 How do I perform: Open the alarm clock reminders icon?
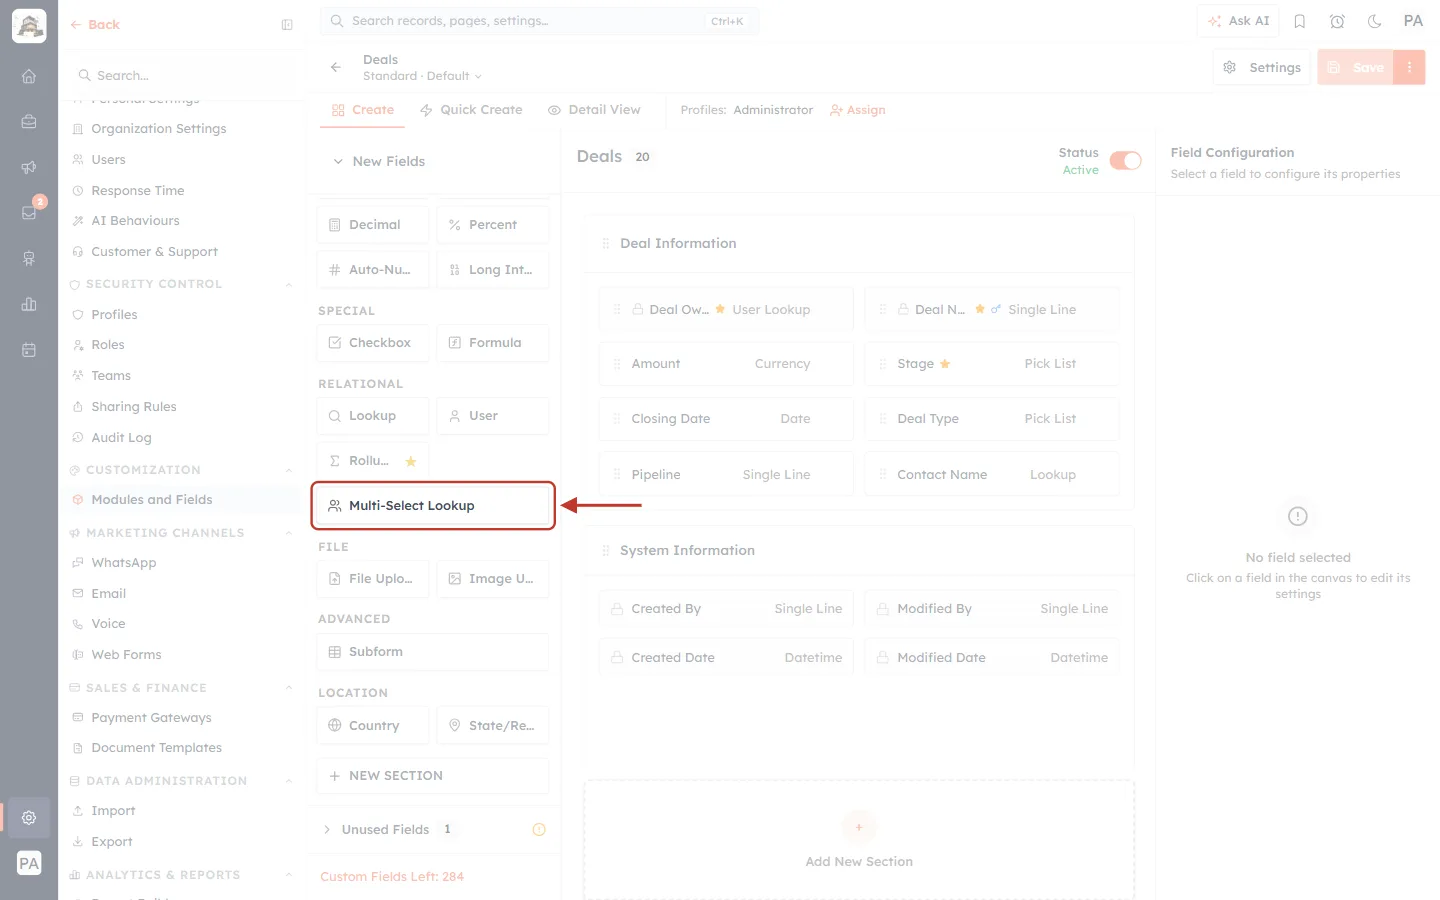pos(1337,21)
